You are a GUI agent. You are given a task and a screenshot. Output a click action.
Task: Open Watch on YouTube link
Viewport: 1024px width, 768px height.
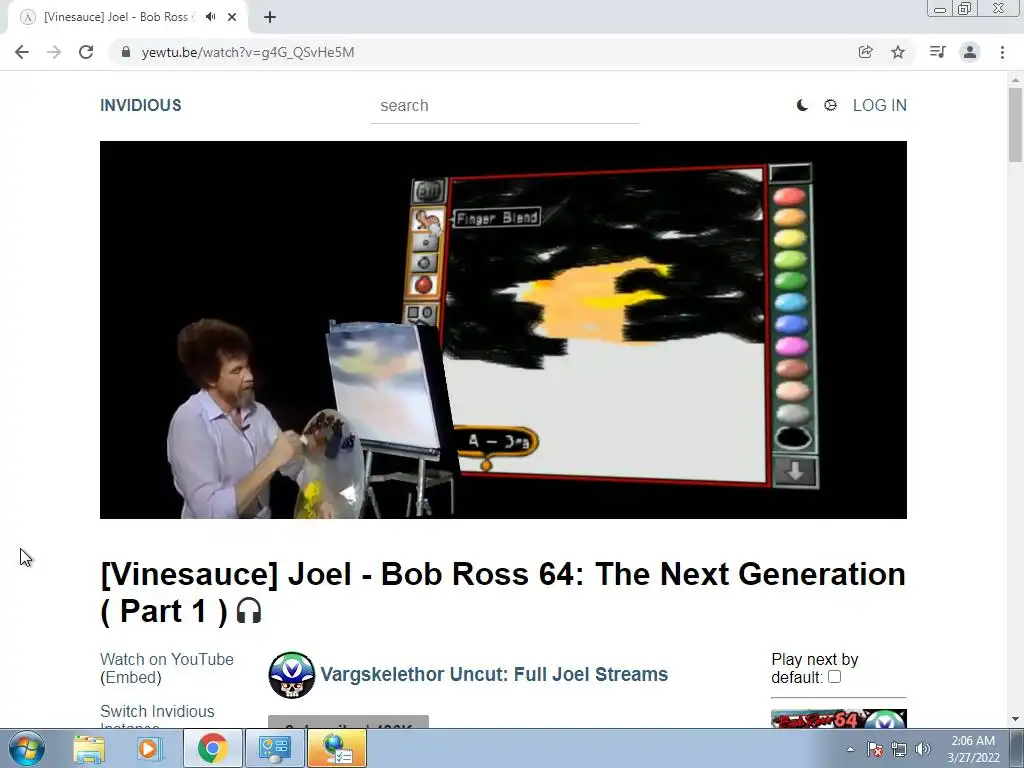coord(167,659)
